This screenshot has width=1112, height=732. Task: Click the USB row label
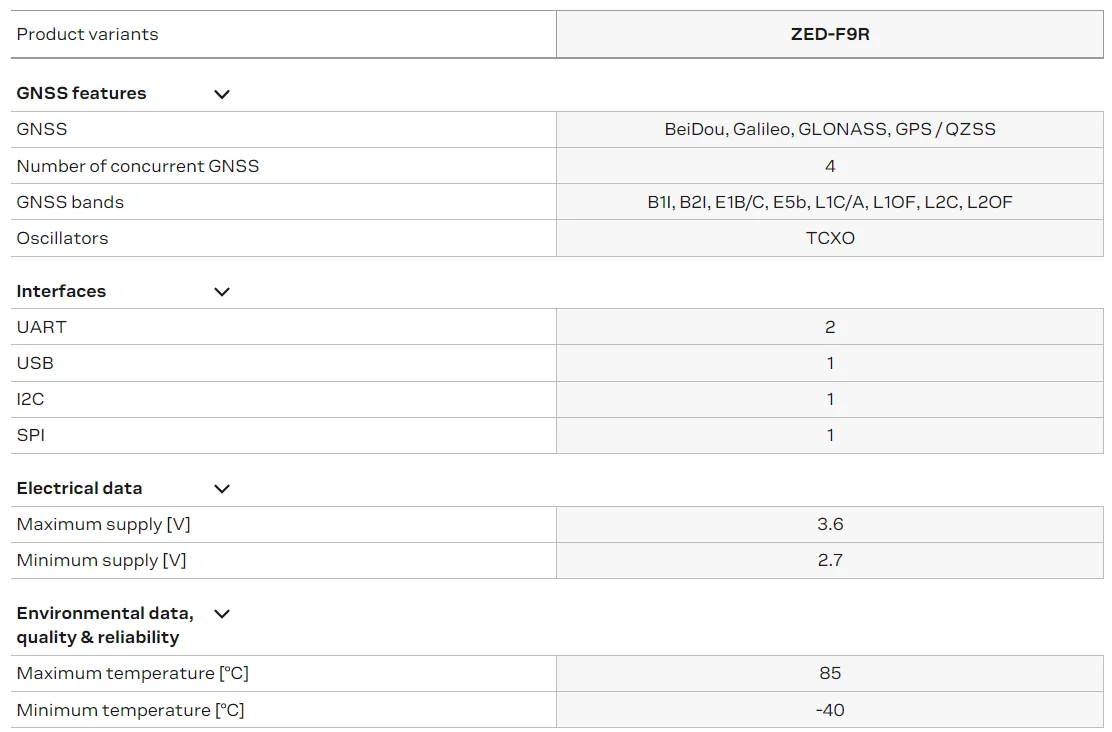coord(35,363)
